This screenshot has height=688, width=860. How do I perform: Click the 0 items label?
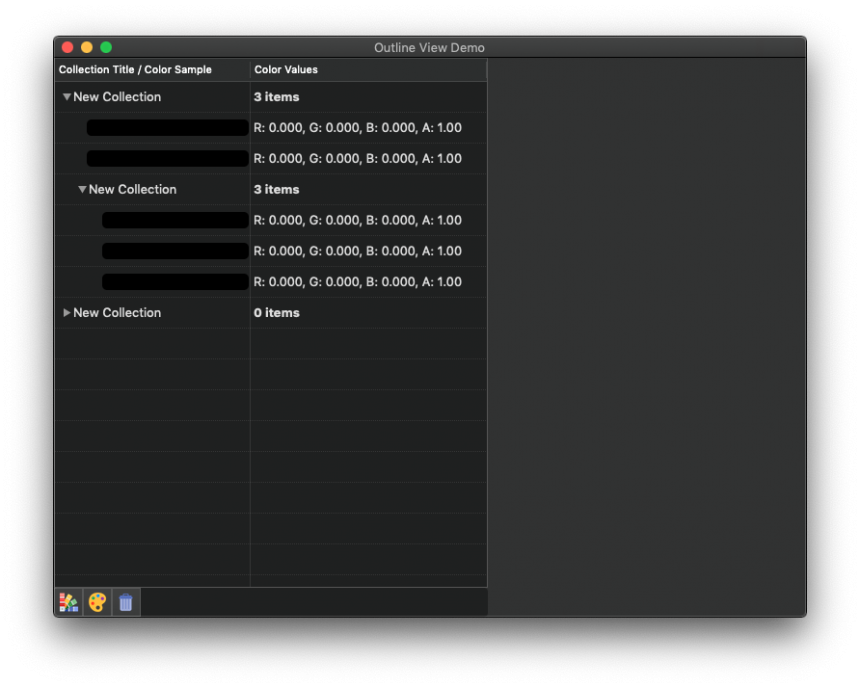pyautogui.click(x=277, y=312)
